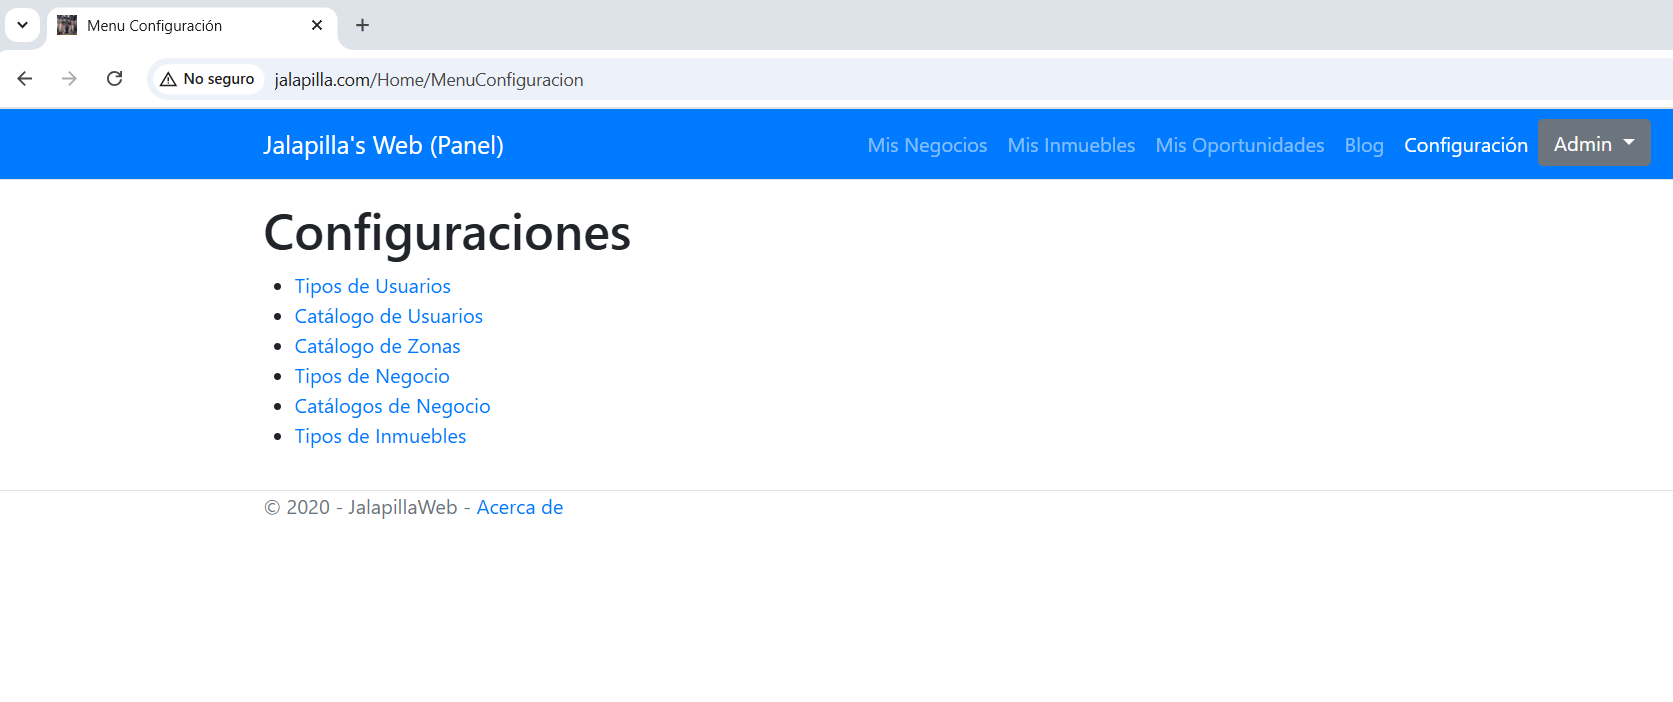Reload the current page
Viewport: 1673px width, 702px height.
coord(115,79)
